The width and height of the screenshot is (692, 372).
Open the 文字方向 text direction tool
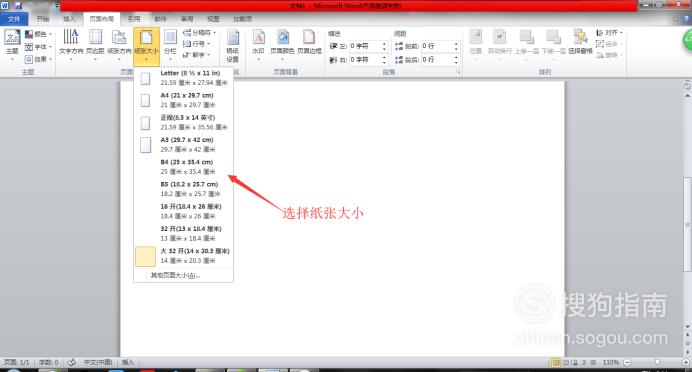point(71,43)
